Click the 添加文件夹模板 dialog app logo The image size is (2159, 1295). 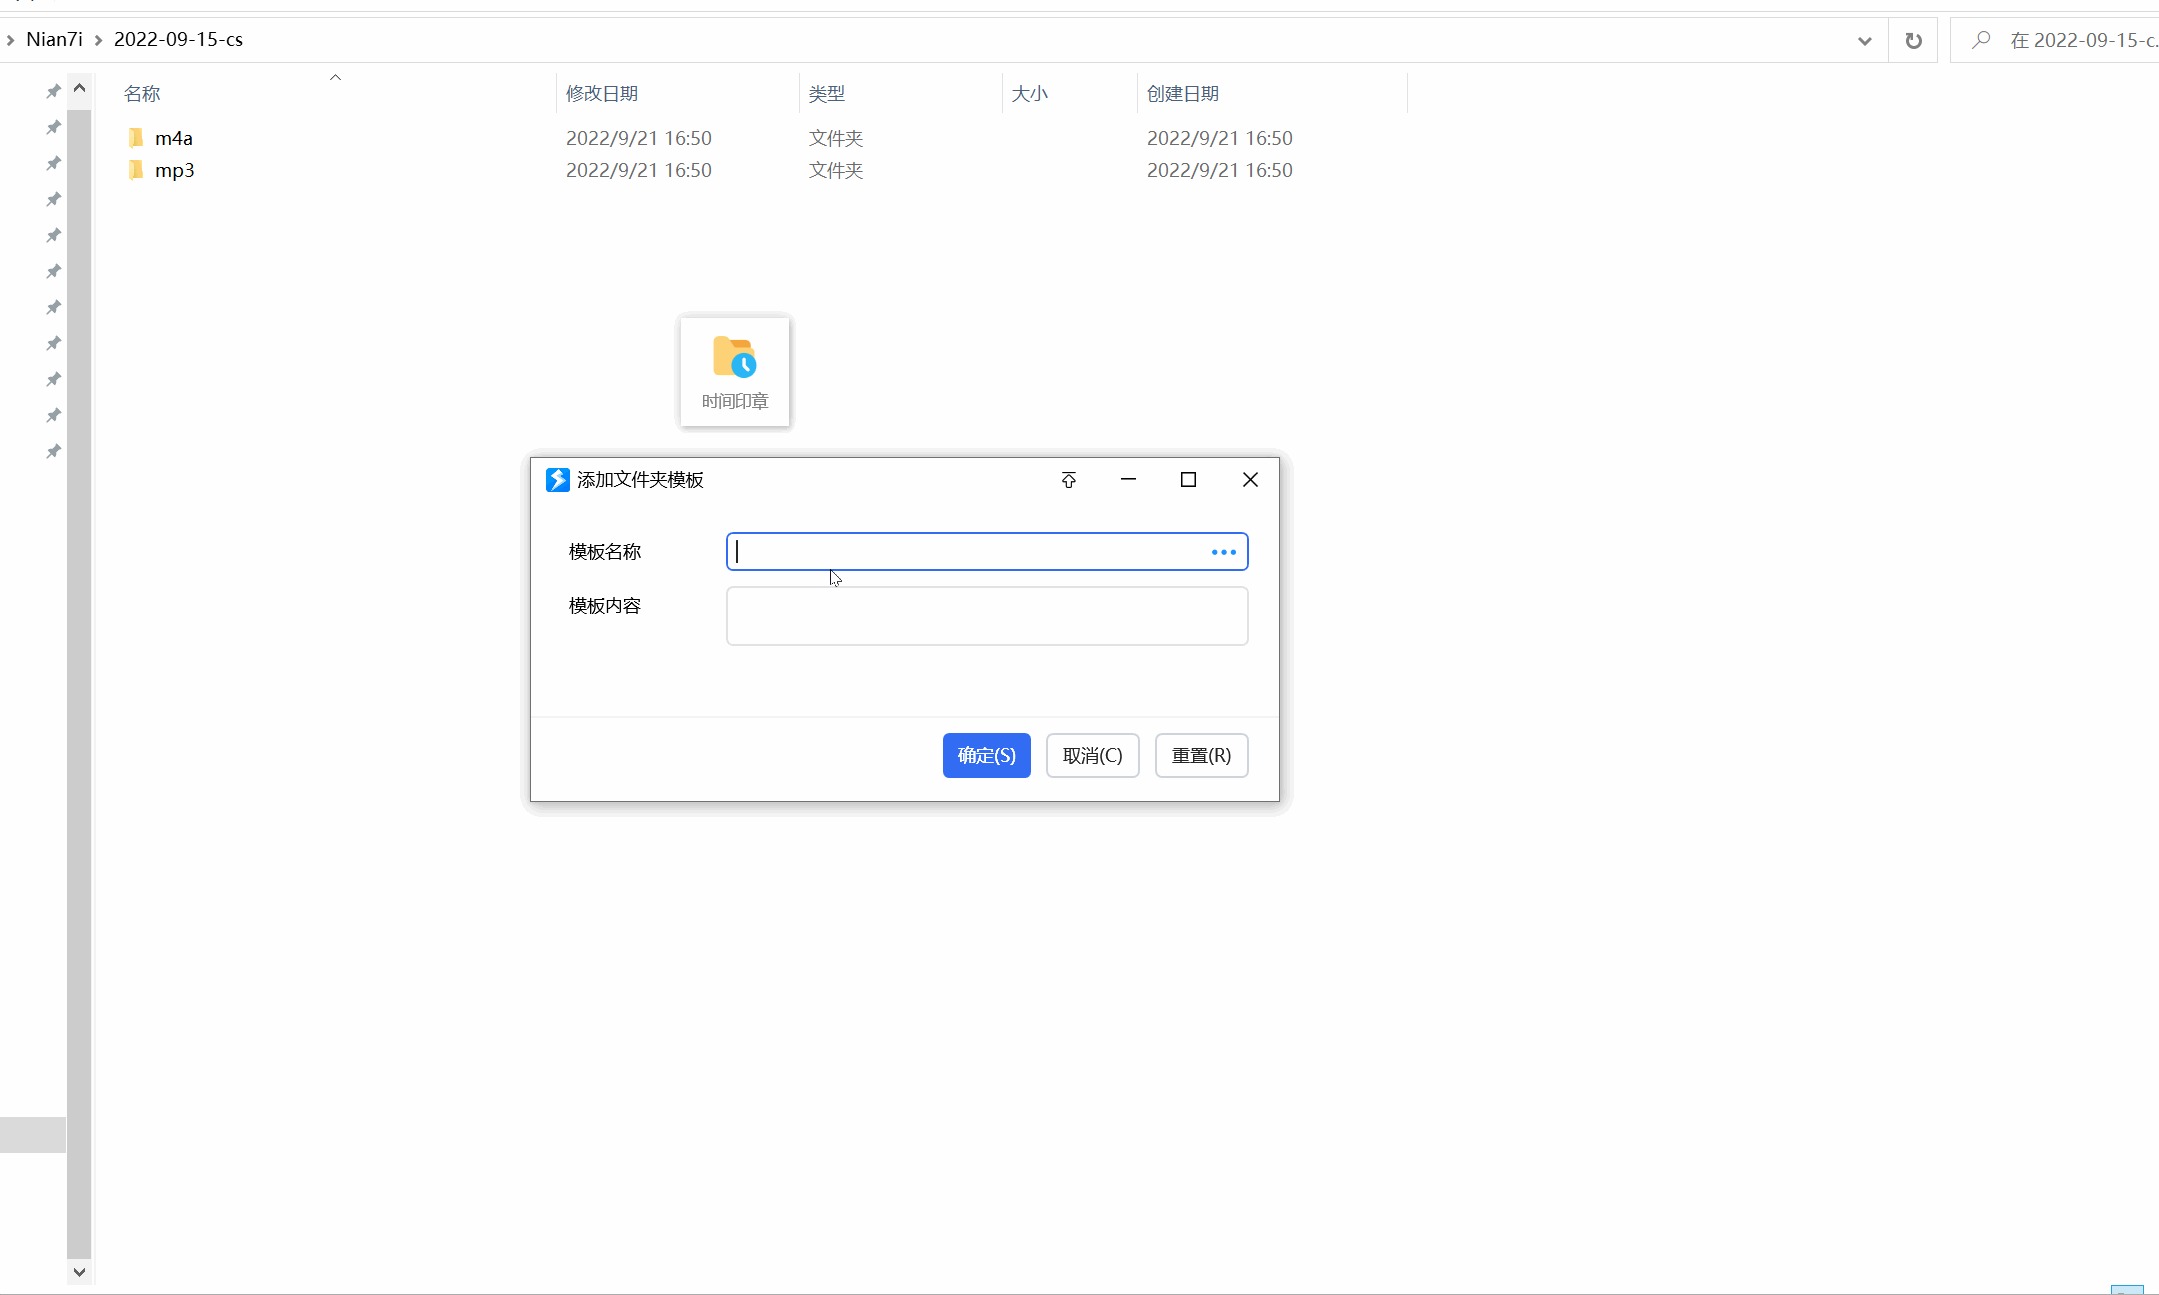pos(557,480)
